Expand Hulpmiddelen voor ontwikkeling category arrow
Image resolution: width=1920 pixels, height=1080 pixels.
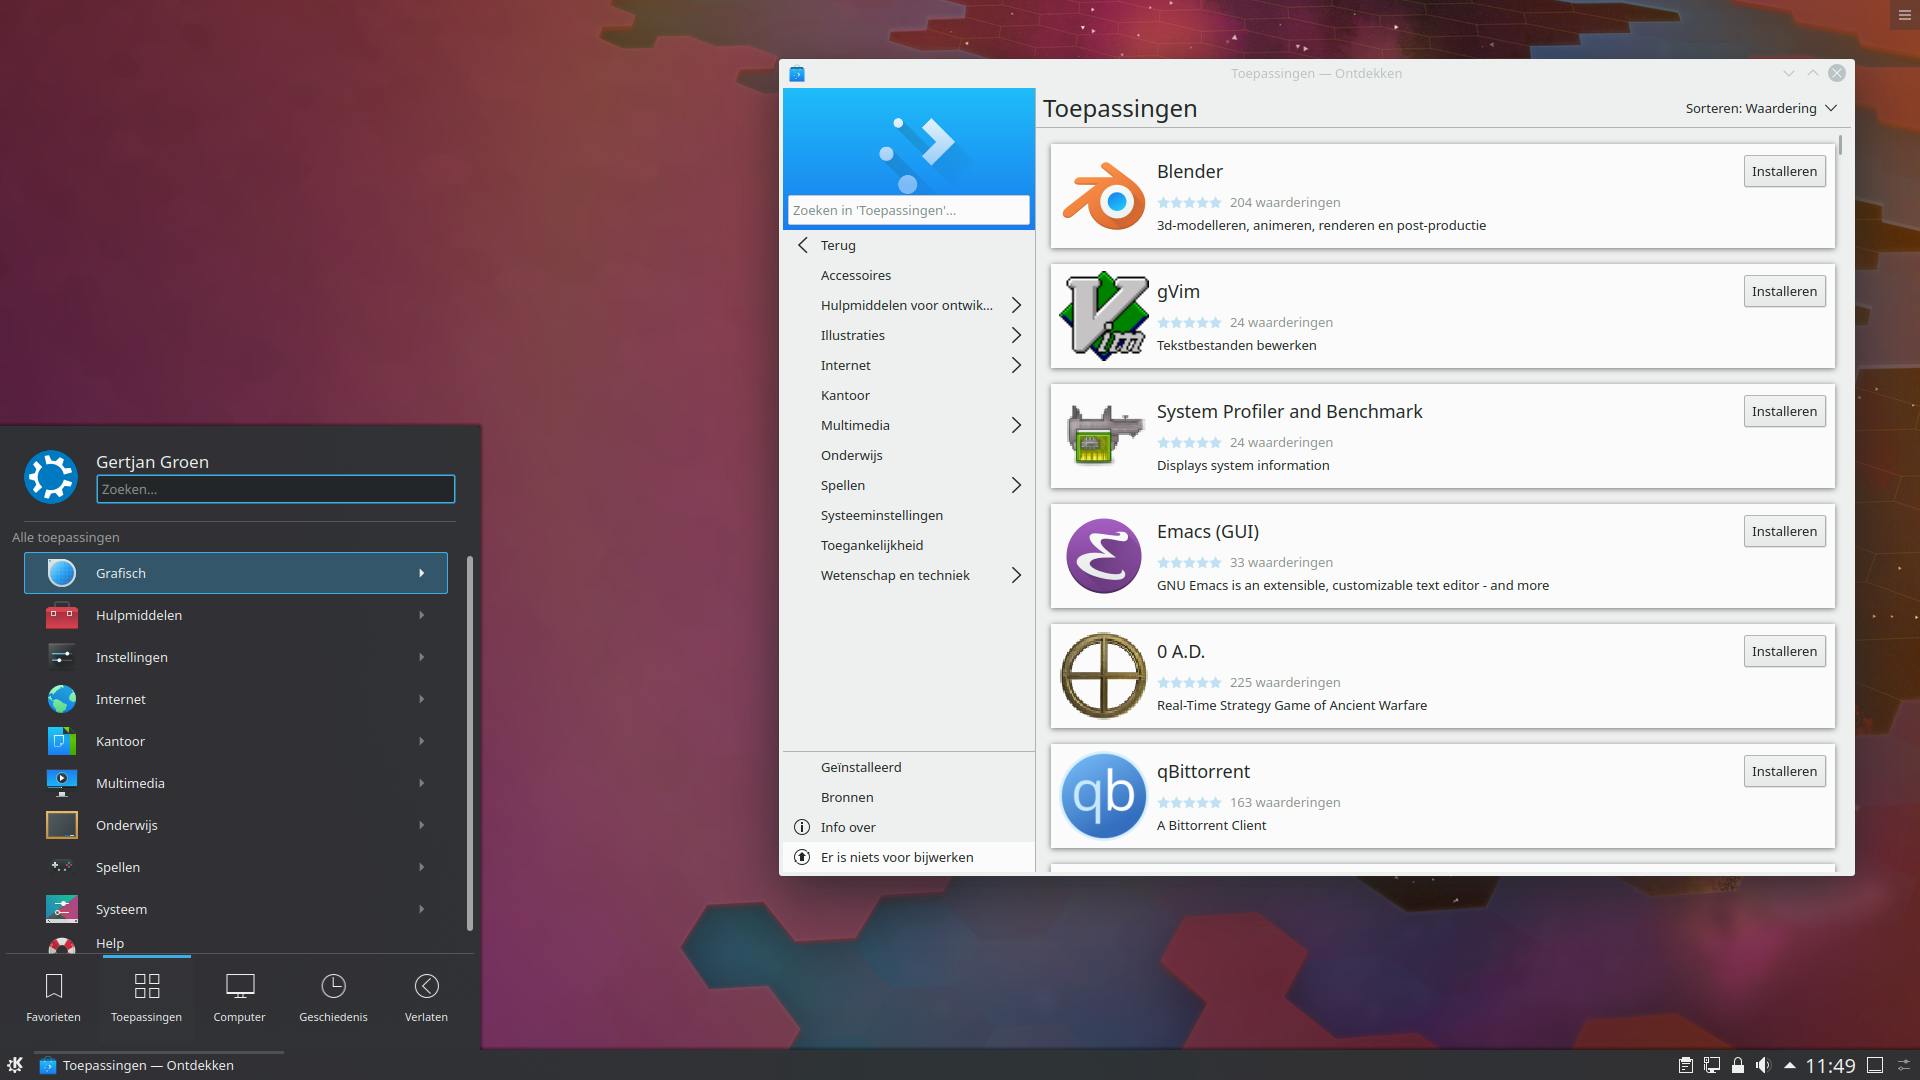coord(1015,305)
